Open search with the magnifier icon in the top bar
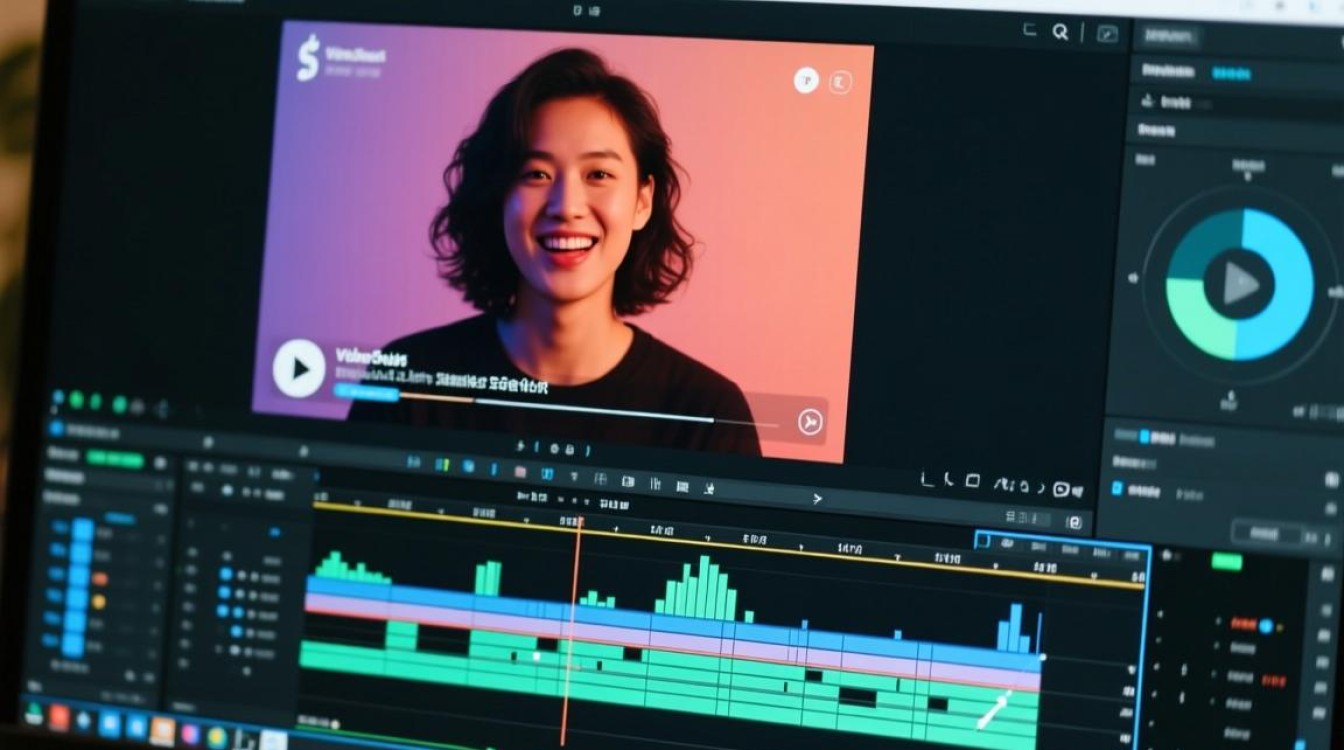Image resolution: width=1344 pixels, height=750 pixels. 1060,32
